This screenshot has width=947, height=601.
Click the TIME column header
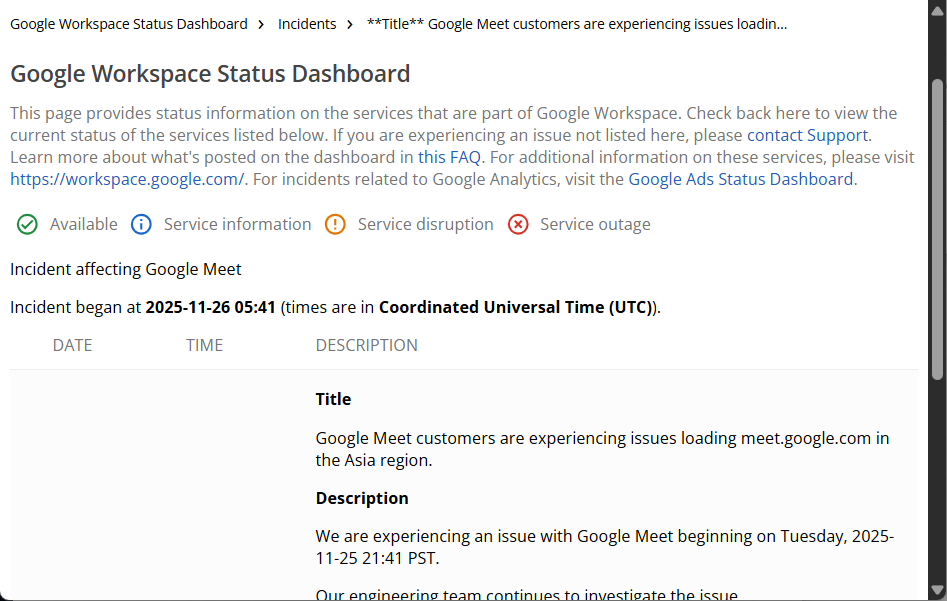204,344
